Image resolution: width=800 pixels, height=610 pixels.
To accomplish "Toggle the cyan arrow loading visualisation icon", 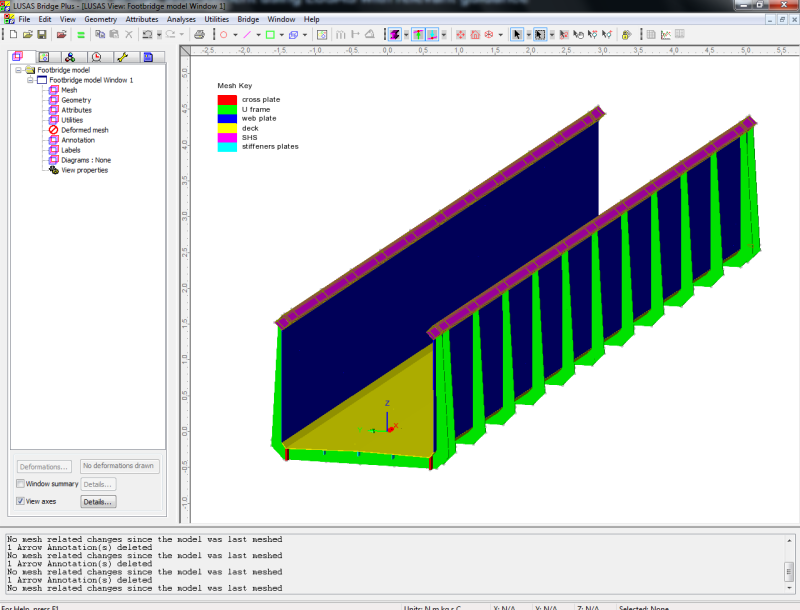I will click(432, 35).
